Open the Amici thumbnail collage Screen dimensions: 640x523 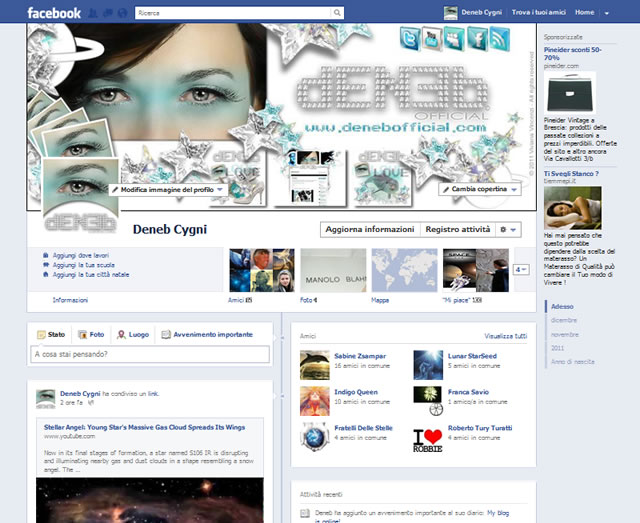(262, 270)
